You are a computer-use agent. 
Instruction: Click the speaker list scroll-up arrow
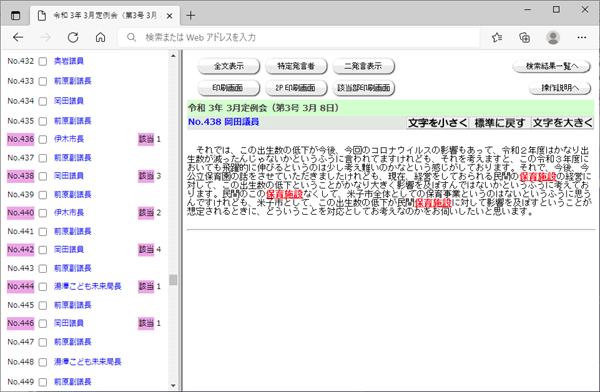(173, 56)
